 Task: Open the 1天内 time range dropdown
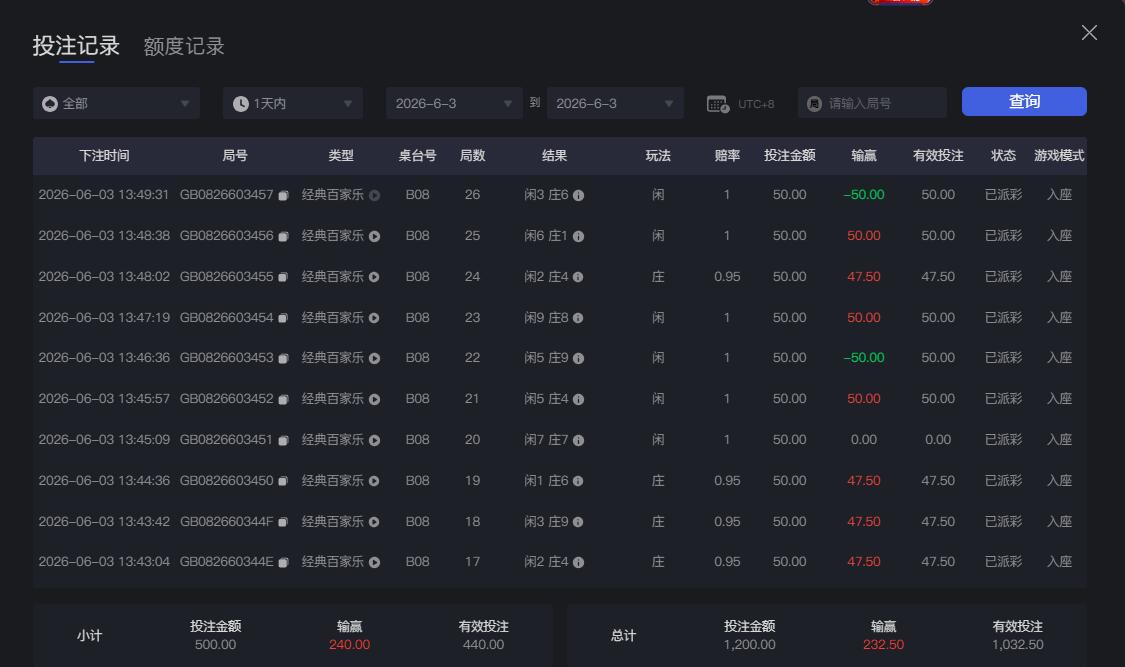click(293, 103)
